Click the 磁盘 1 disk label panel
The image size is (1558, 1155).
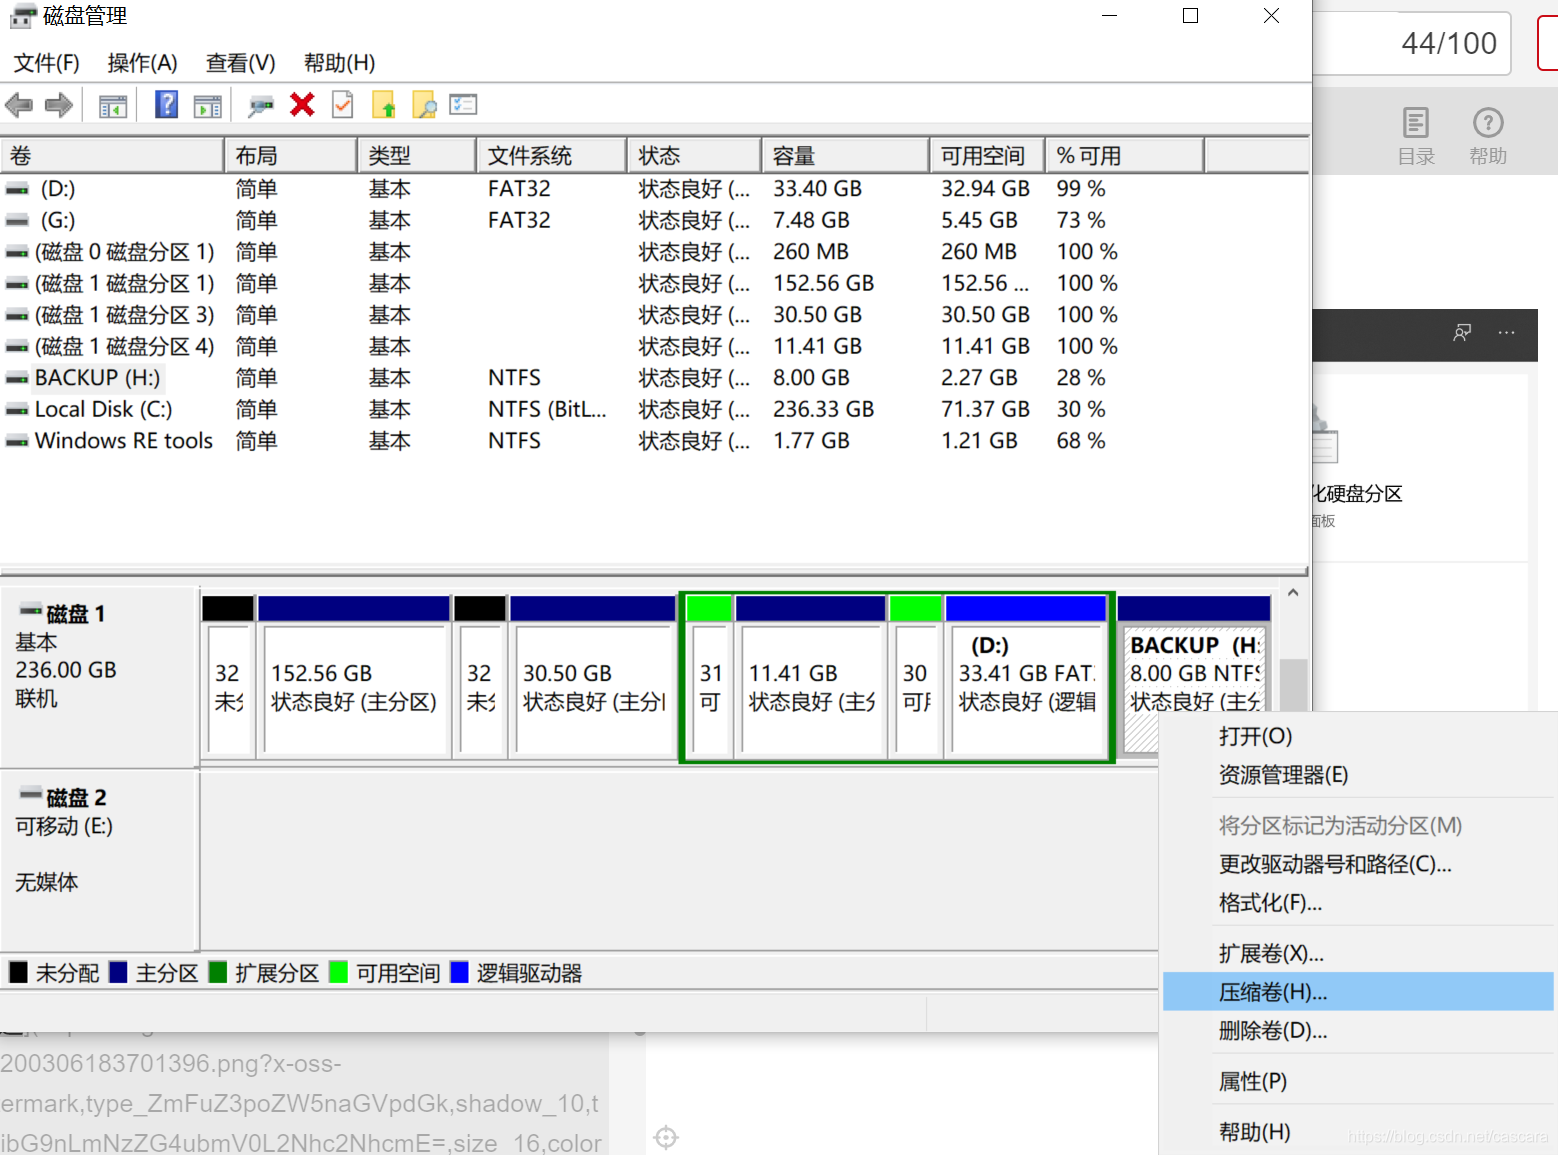click(98, 676)
